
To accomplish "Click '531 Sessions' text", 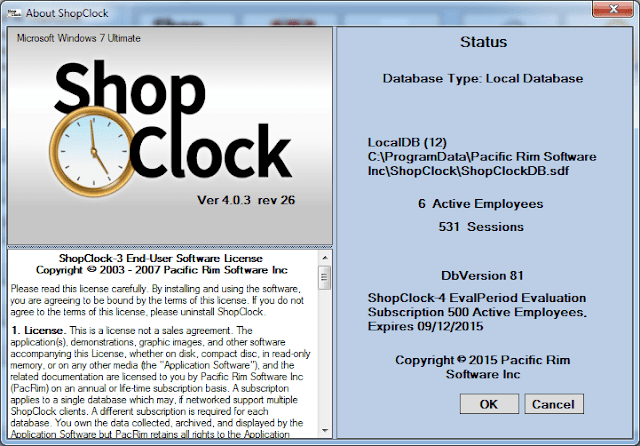I will coord(481,226).
